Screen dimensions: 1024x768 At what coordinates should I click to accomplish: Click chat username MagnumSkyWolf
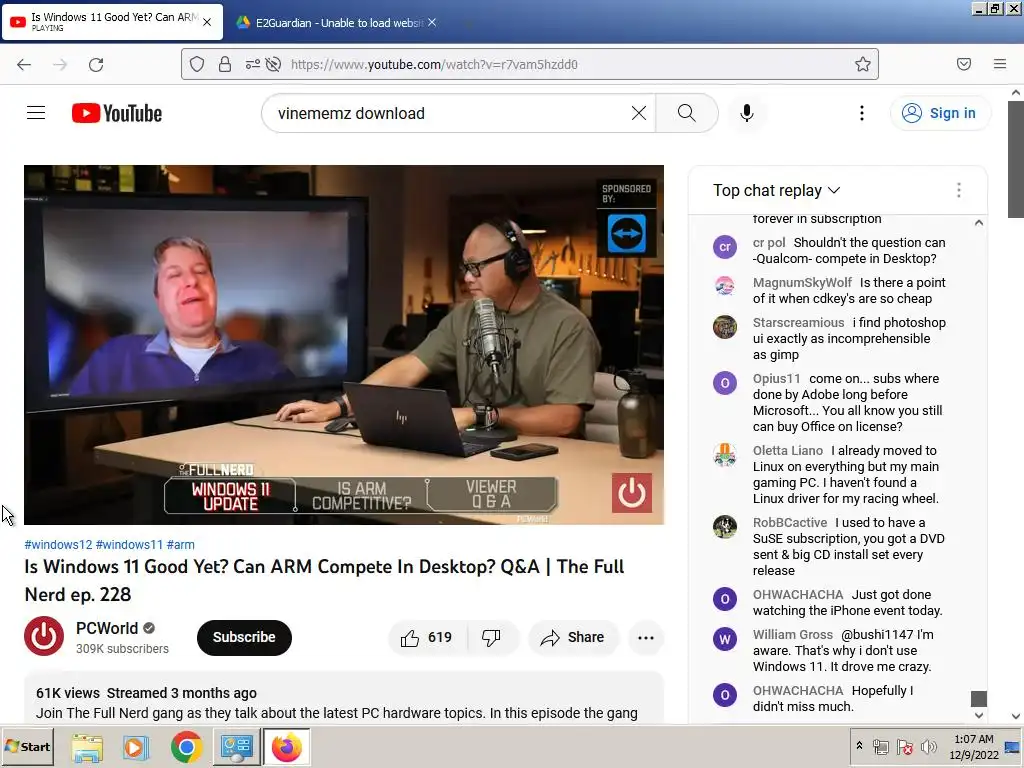[802, 282]
